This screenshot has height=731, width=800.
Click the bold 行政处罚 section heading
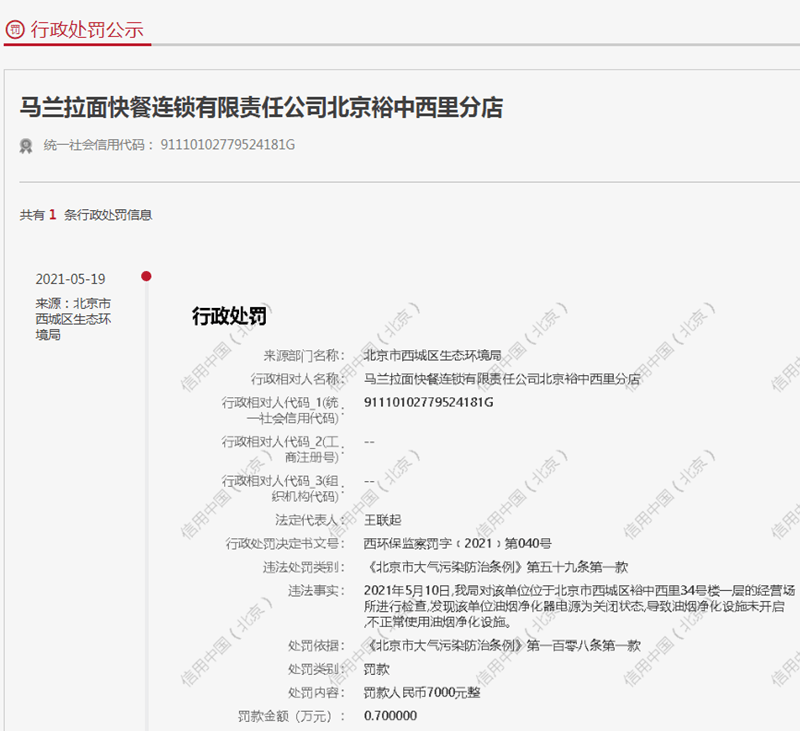(229, 316)
